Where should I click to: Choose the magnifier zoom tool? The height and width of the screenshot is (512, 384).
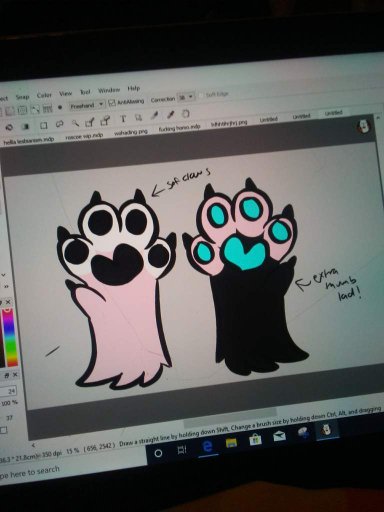pyautogui.click(x=76, y=123)
